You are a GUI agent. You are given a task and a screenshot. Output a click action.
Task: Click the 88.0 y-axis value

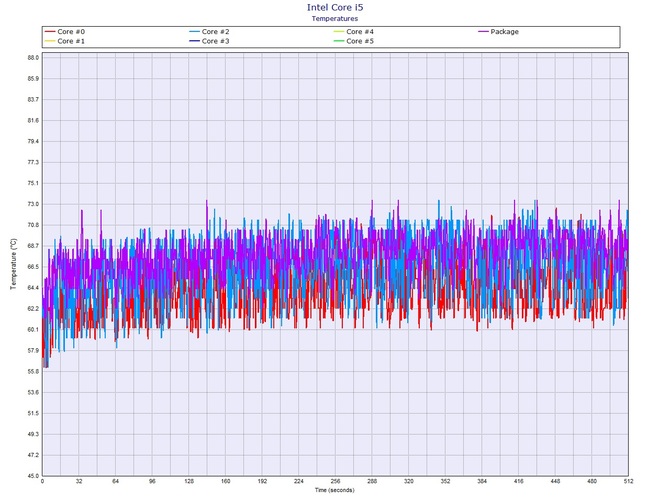pyautogui.click(x=33, y=58)
